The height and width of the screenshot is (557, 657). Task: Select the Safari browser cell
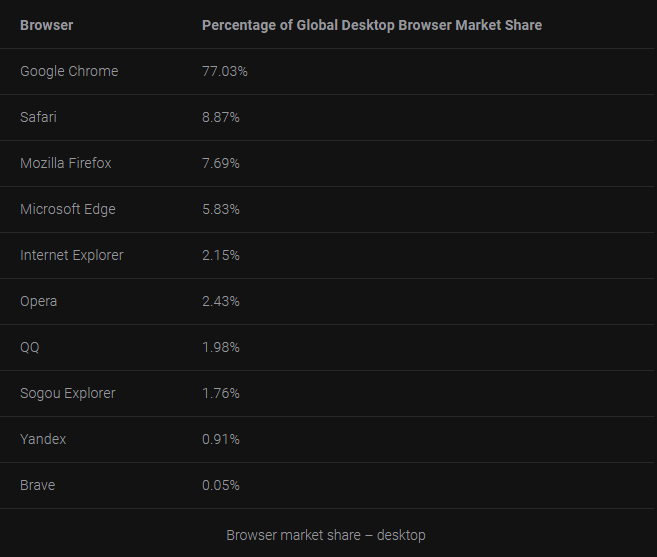coord(38,117)
